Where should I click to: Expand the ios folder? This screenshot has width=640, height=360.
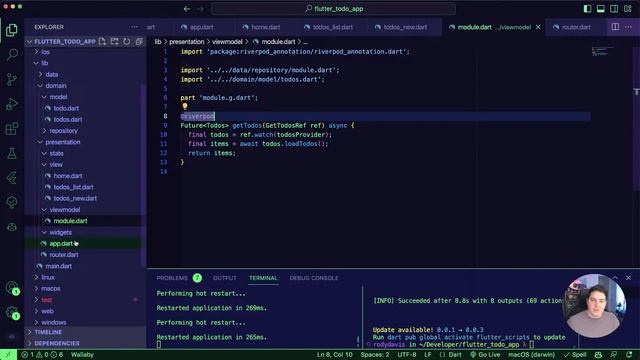tap(45, 52)
